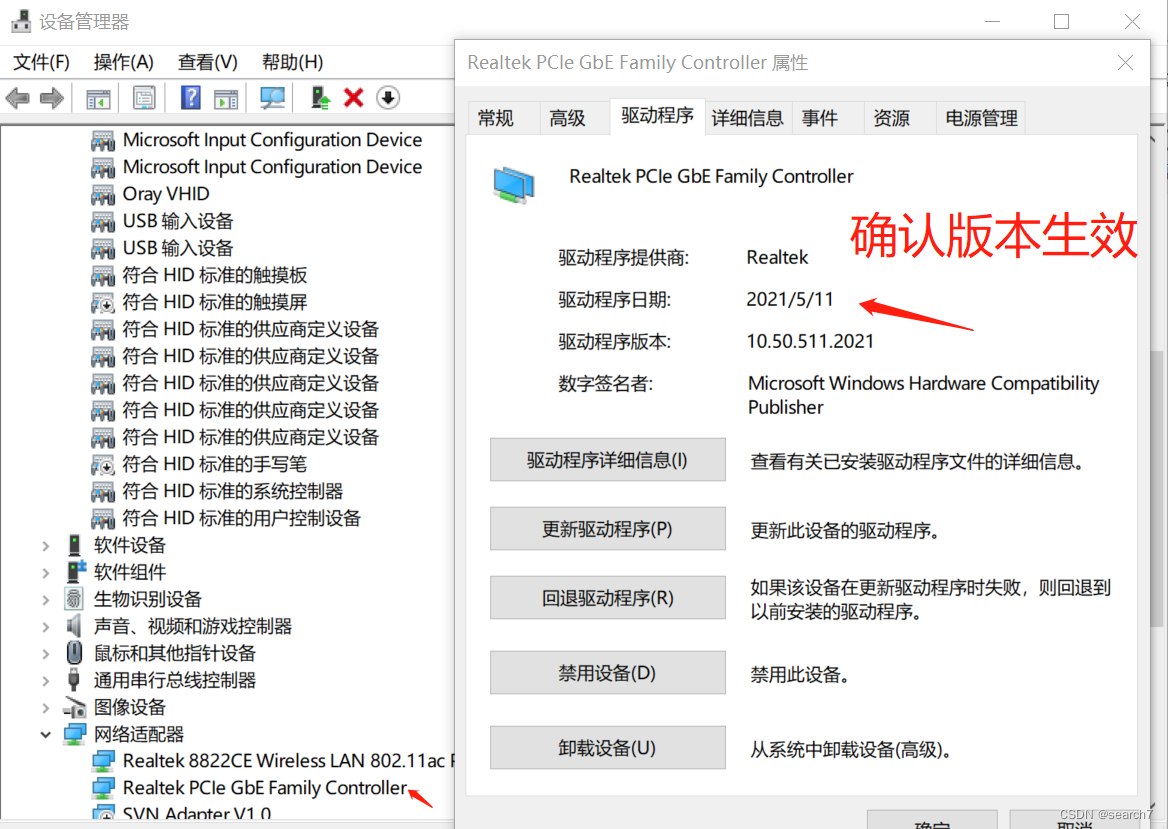The height and width of the screenshot is (829, 1168).
Task: Open the 文件(F) menu
Action: [42, 62]
